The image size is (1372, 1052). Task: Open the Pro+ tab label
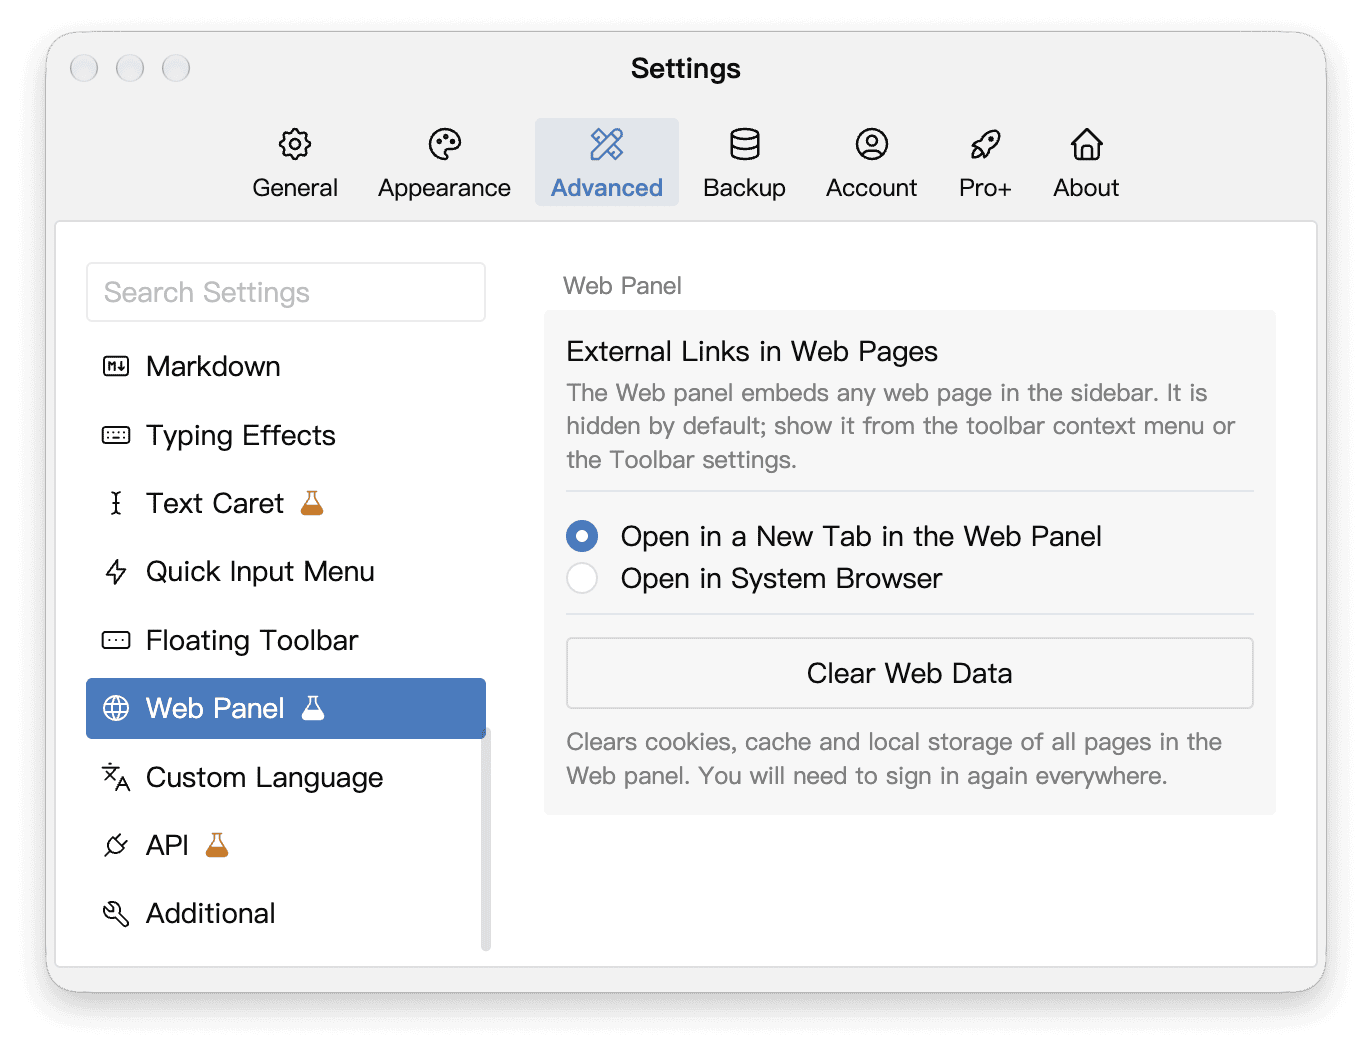[985, 188]
